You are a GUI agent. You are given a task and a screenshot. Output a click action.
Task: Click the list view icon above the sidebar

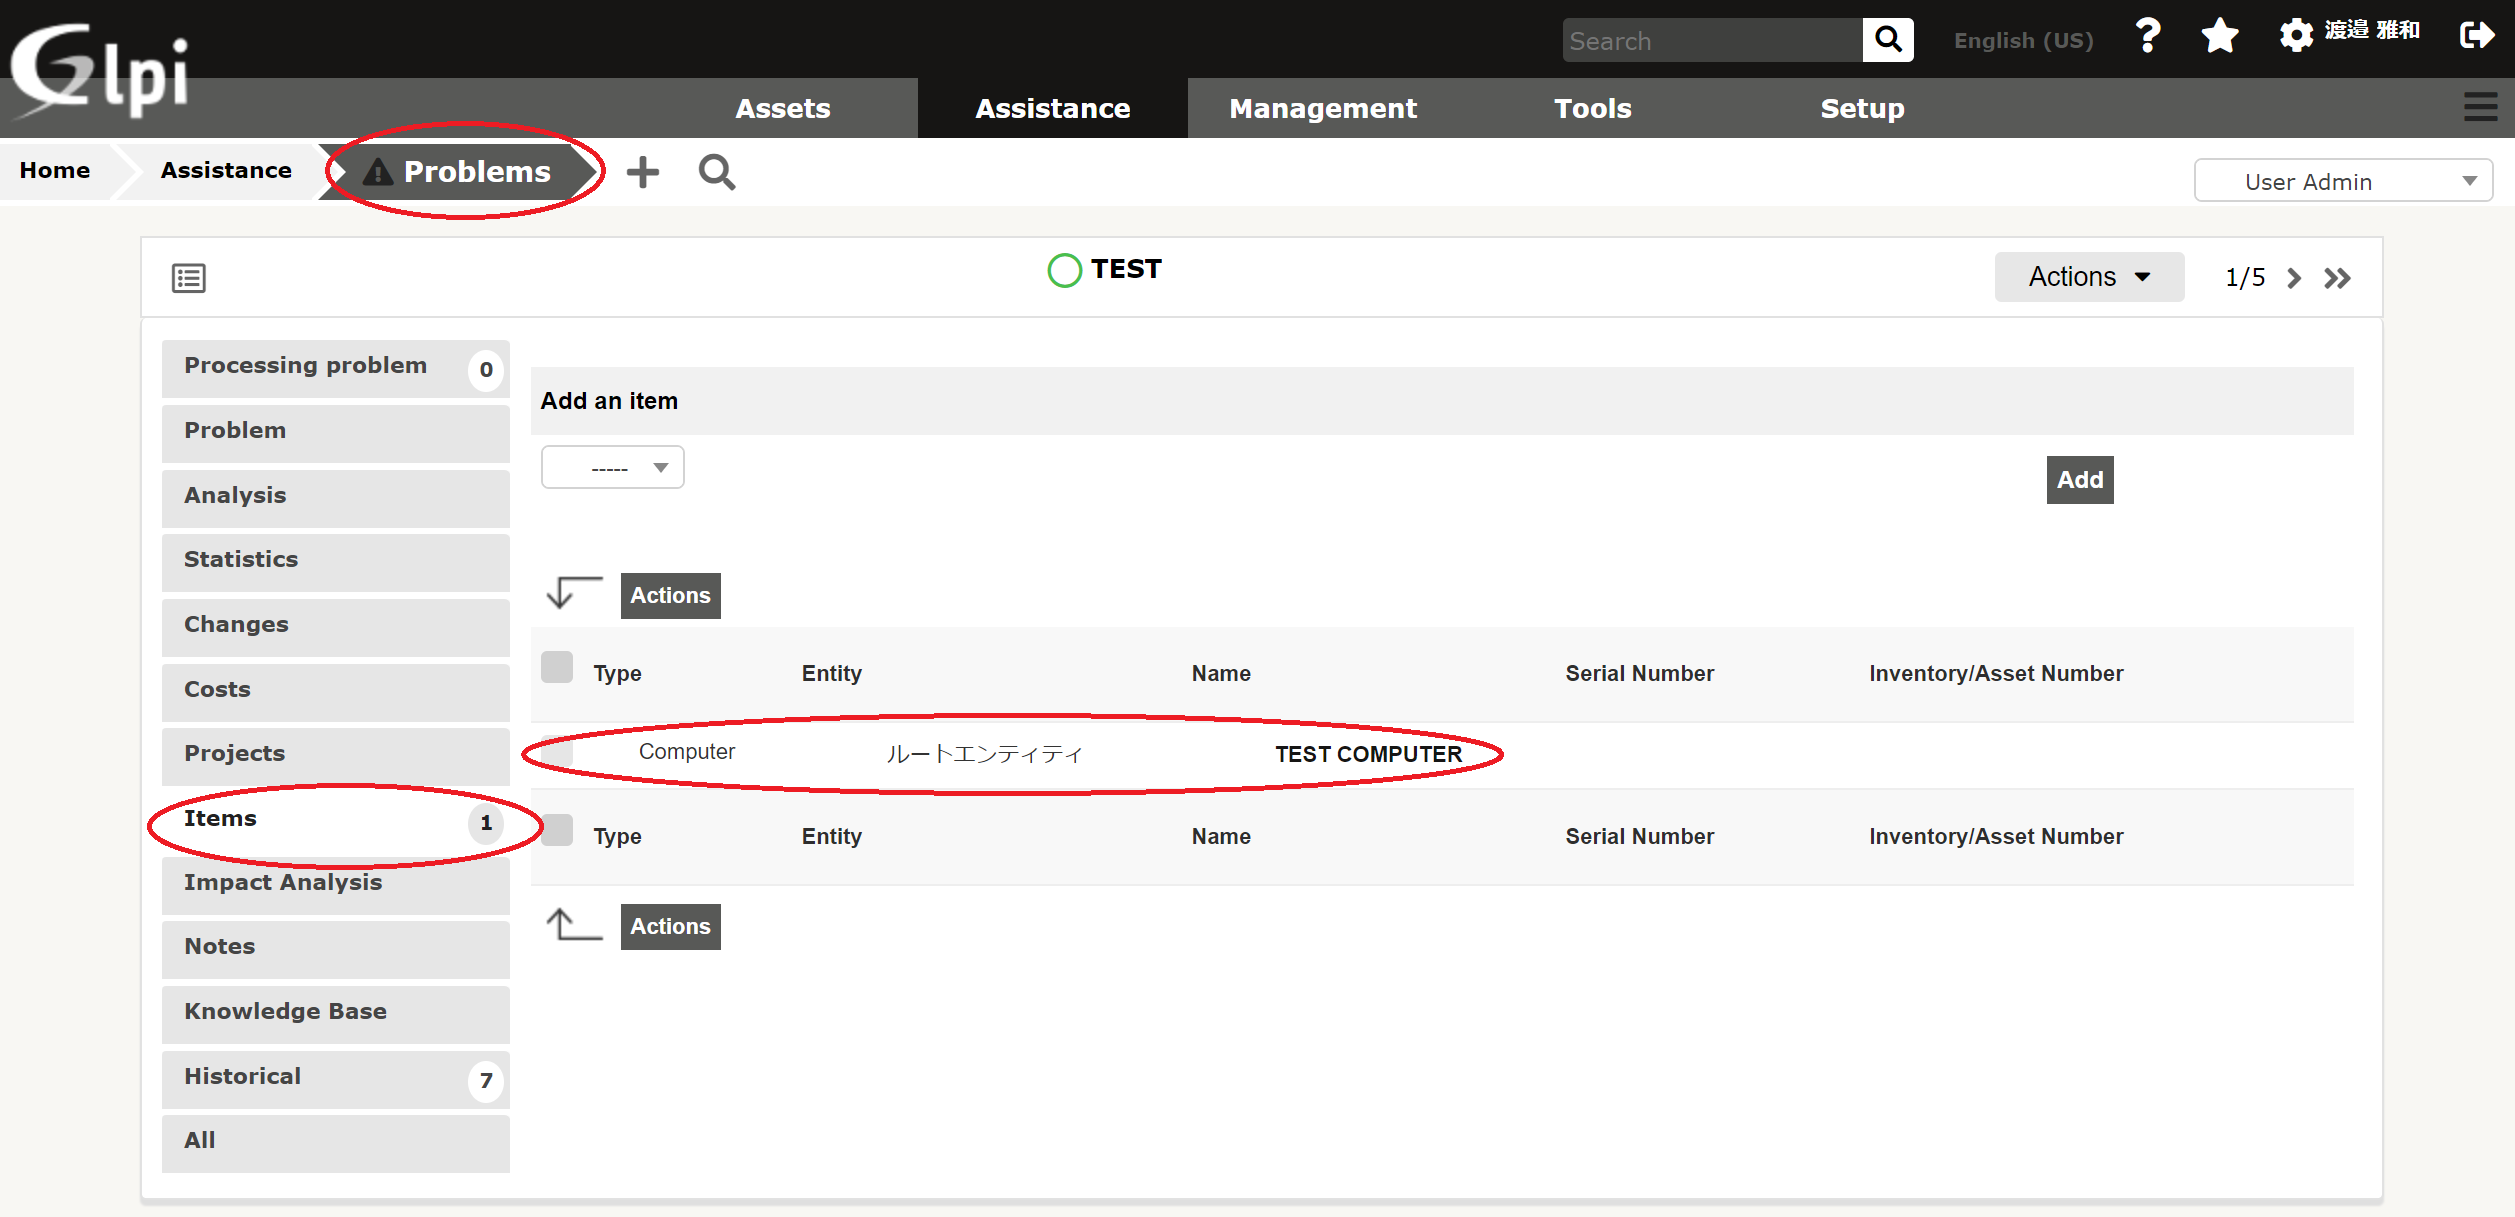(188, 277)
